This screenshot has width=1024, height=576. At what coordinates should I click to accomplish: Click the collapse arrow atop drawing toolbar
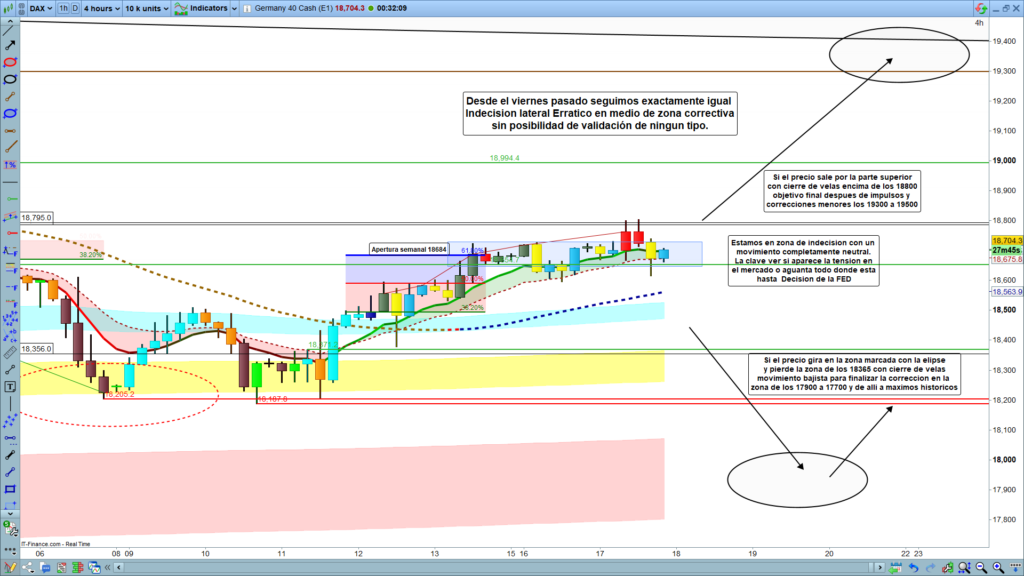tap(10, 20)
